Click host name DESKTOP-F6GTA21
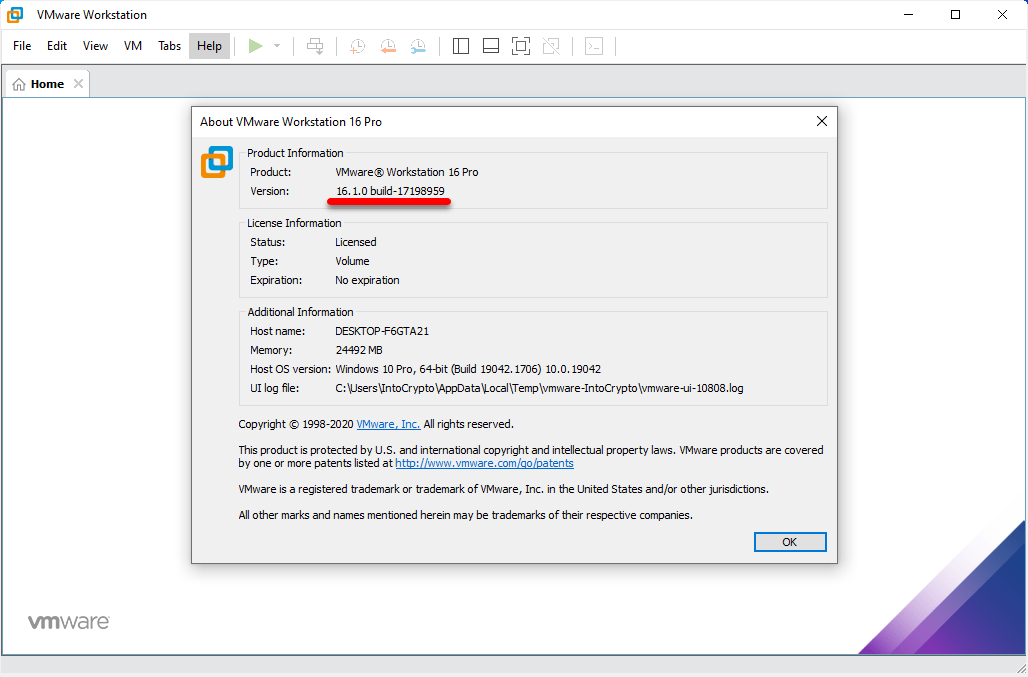The image size is (1028, 677). [382, 332]
